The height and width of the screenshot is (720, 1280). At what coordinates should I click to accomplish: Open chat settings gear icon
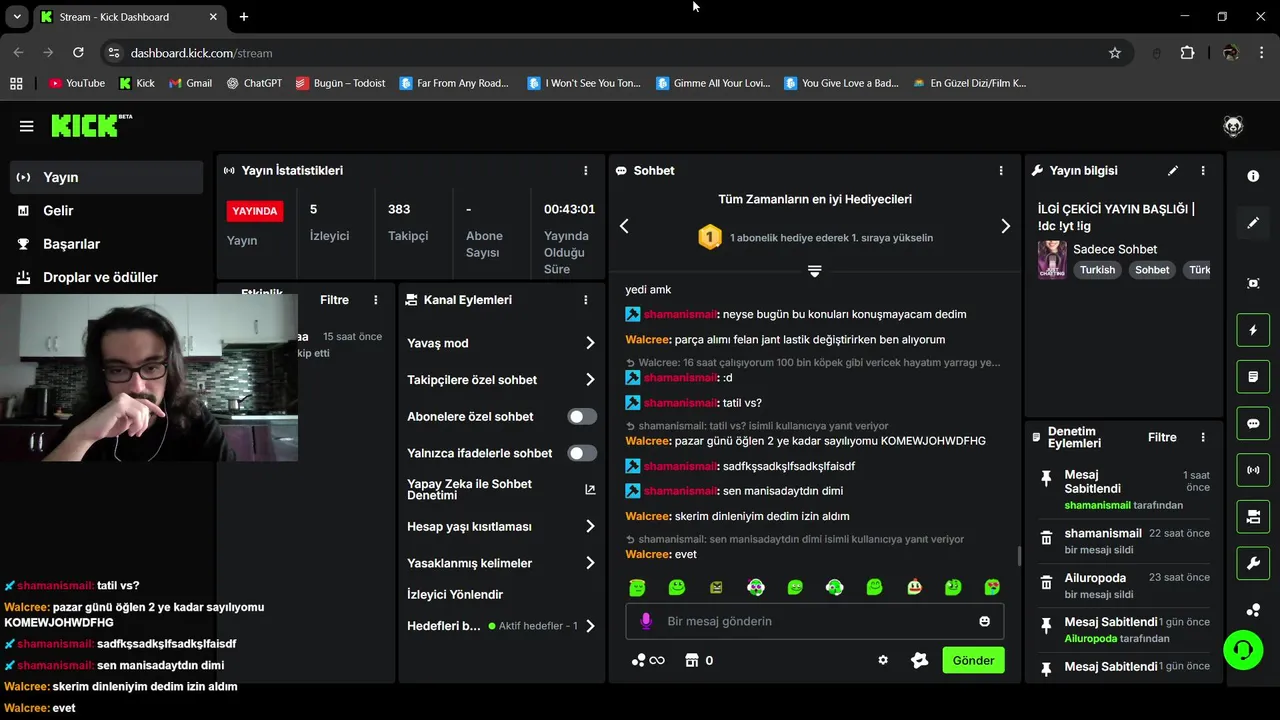click(x=883, y=660)
